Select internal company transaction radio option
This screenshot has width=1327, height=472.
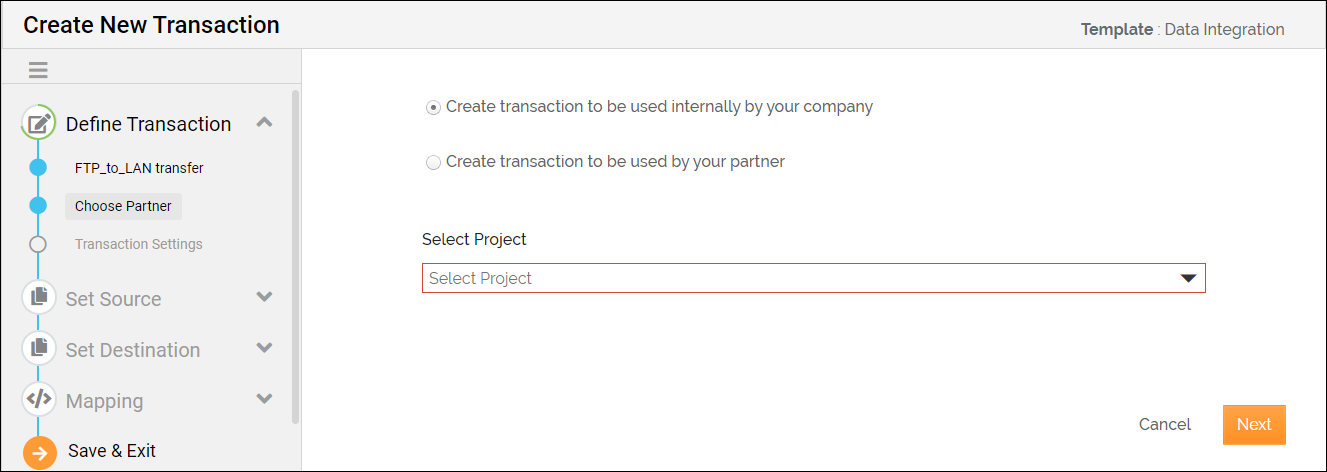433,107
